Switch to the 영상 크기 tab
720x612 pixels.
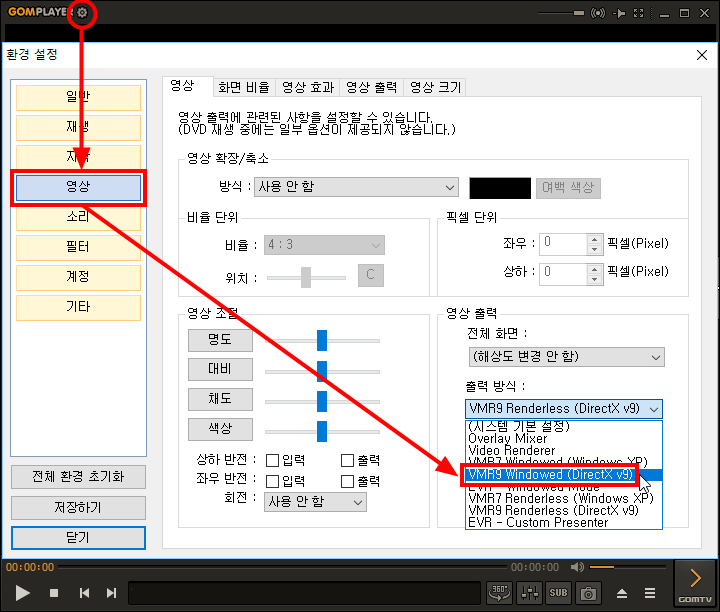tap(435, 87)
